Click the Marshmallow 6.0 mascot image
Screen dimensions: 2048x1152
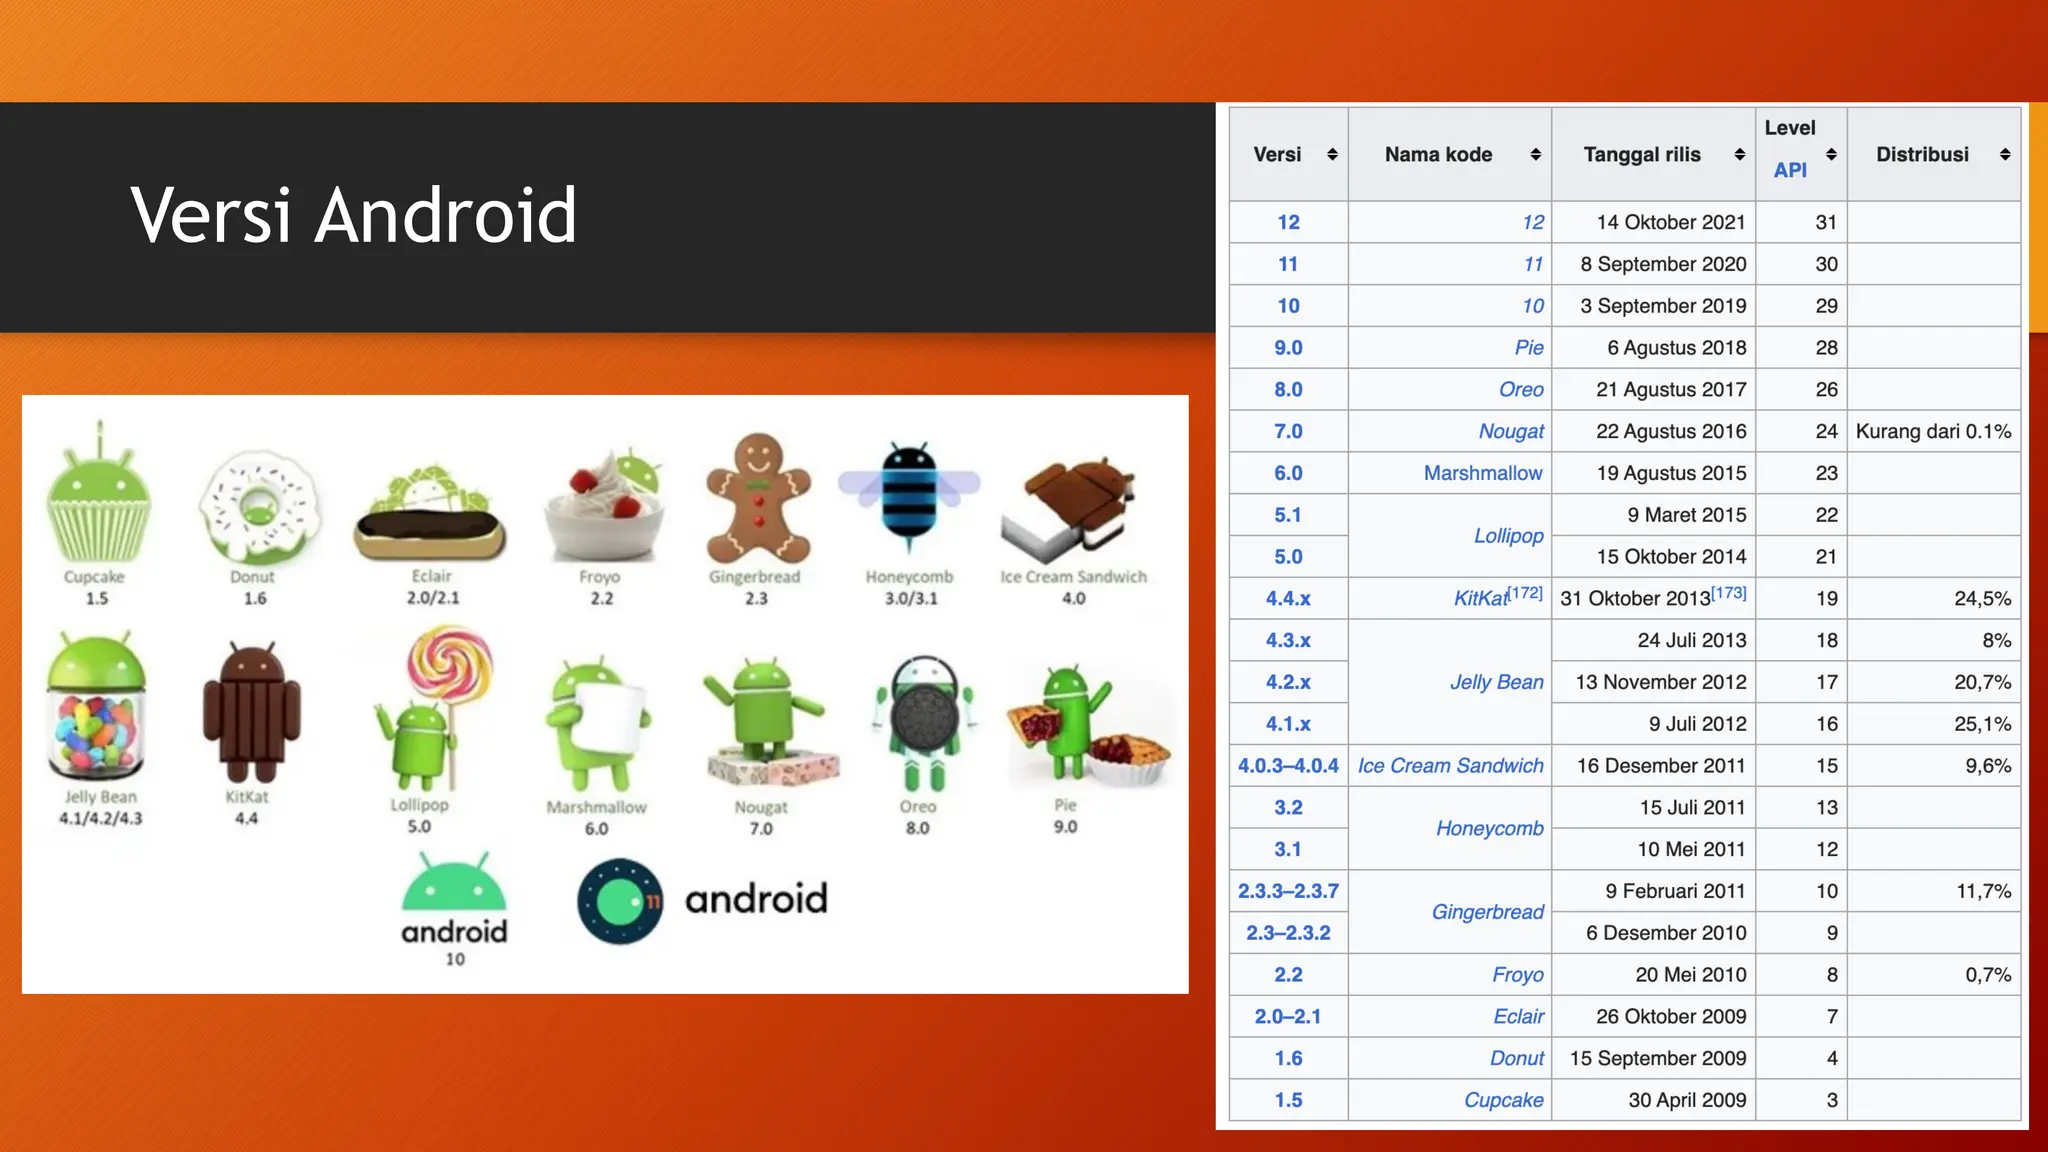(597, 724)
